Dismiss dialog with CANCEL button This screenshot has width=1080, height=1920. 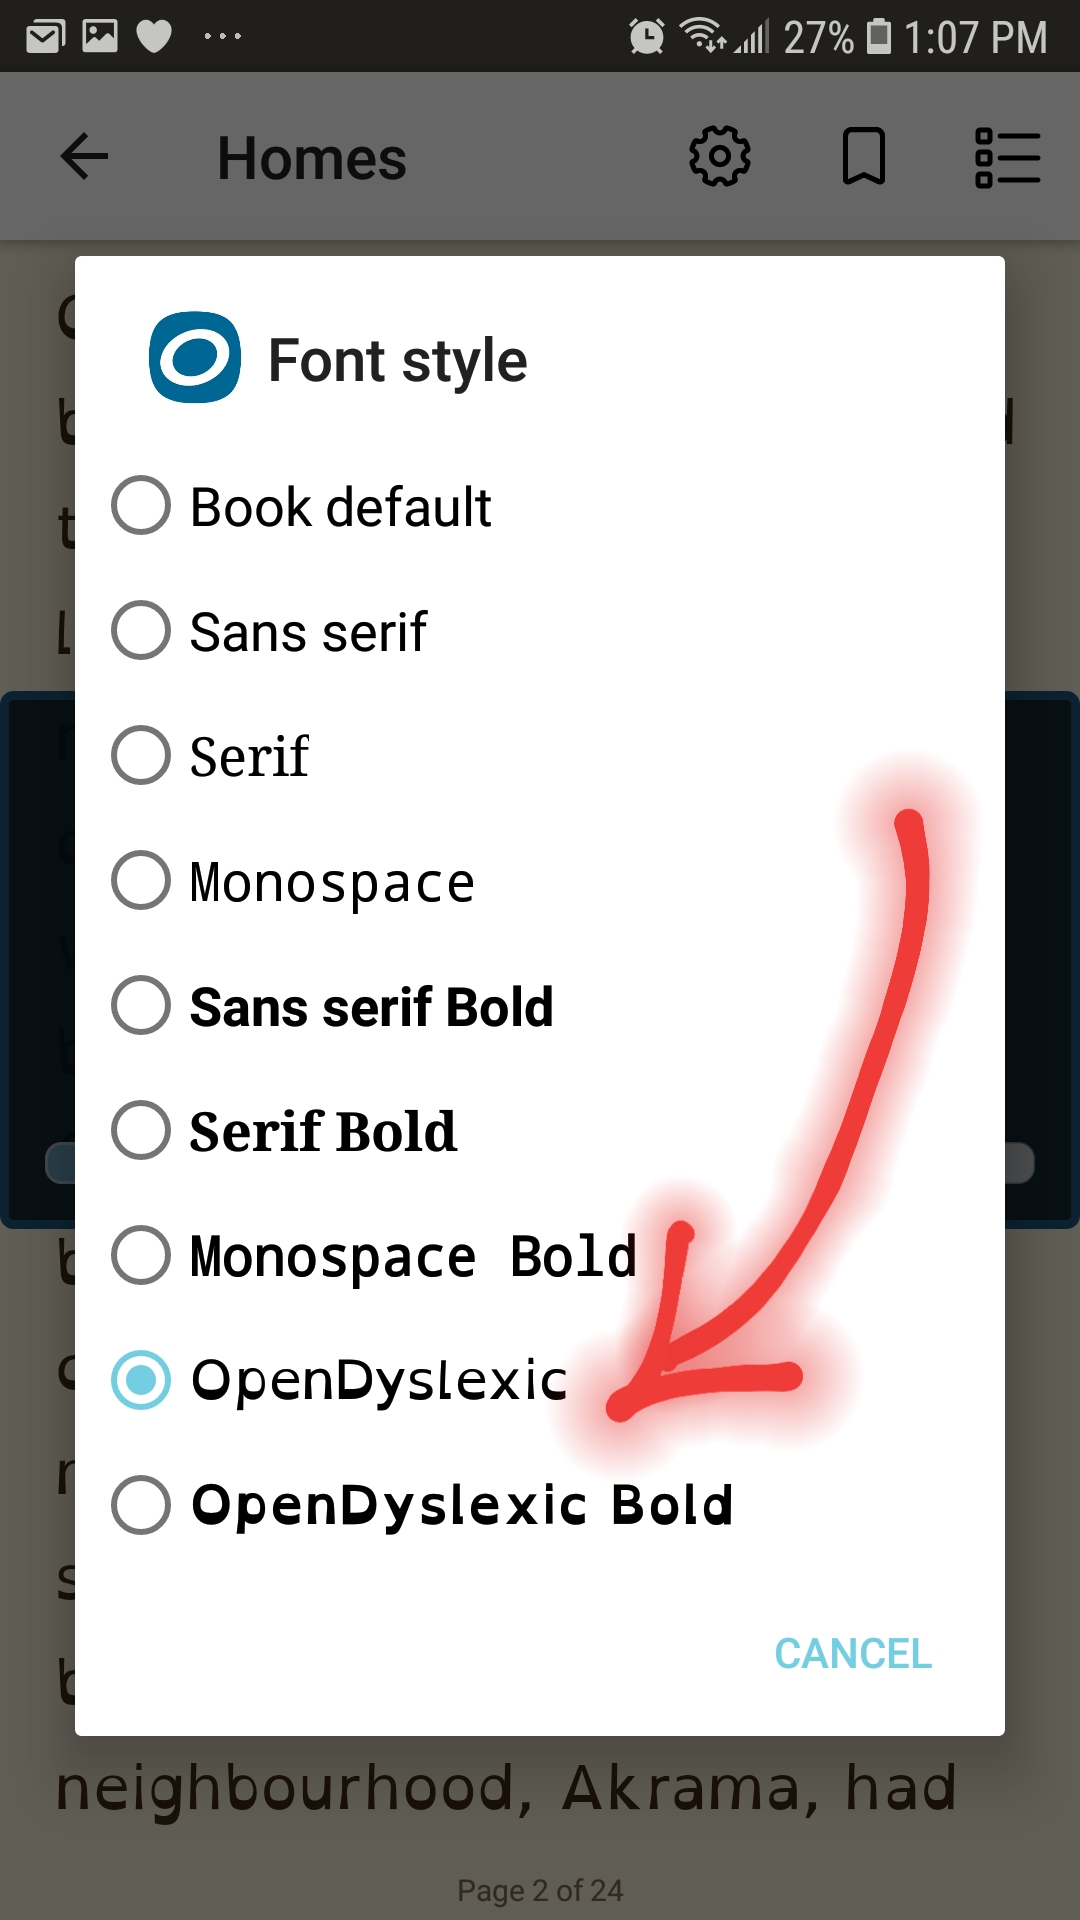[x=853, y=1654]
